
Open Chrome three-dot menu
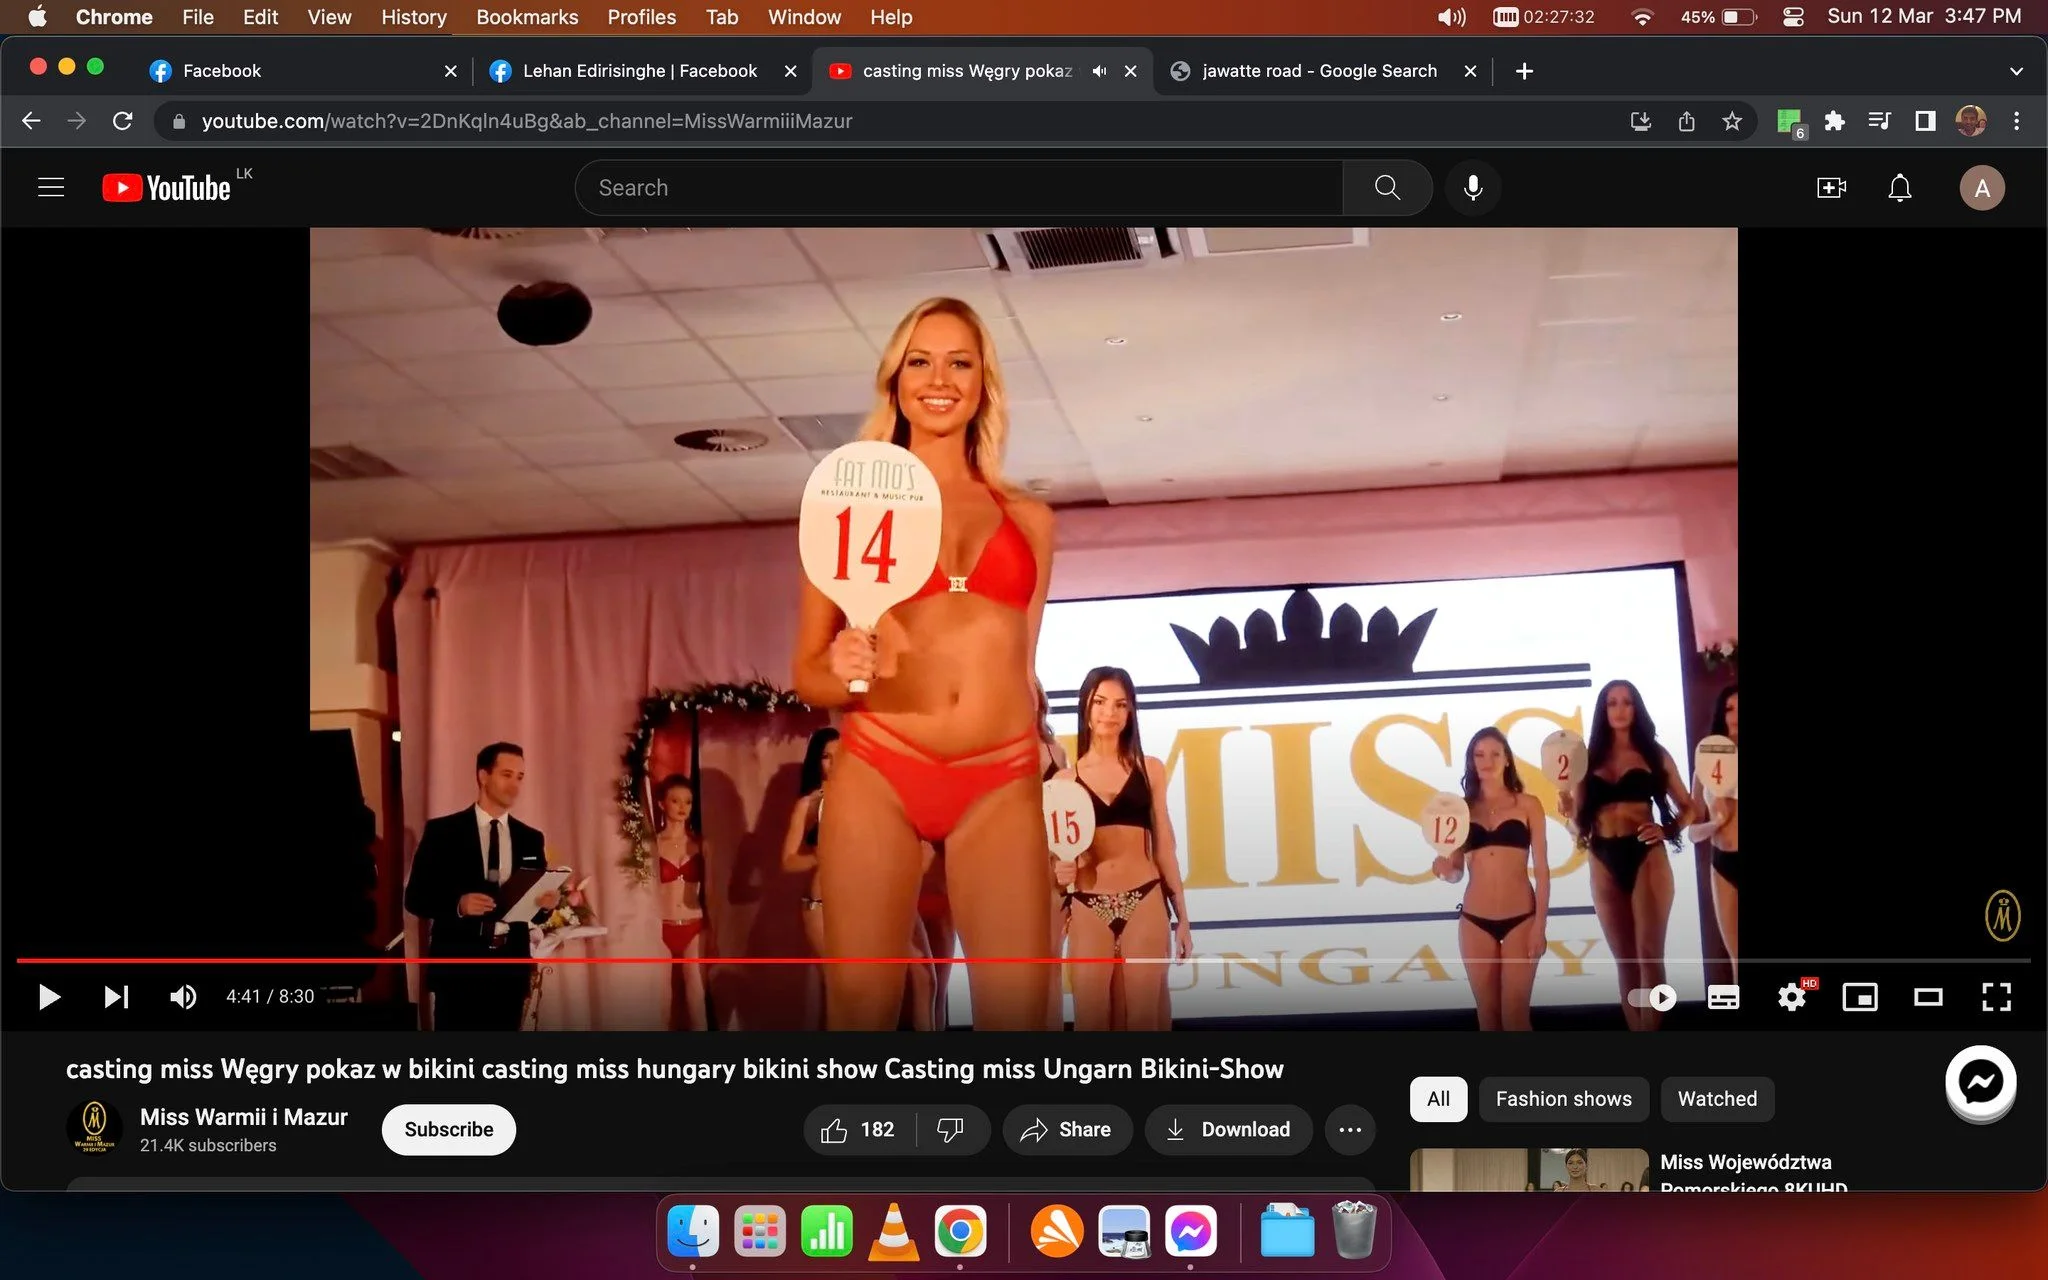click(x=2016, y=121)
